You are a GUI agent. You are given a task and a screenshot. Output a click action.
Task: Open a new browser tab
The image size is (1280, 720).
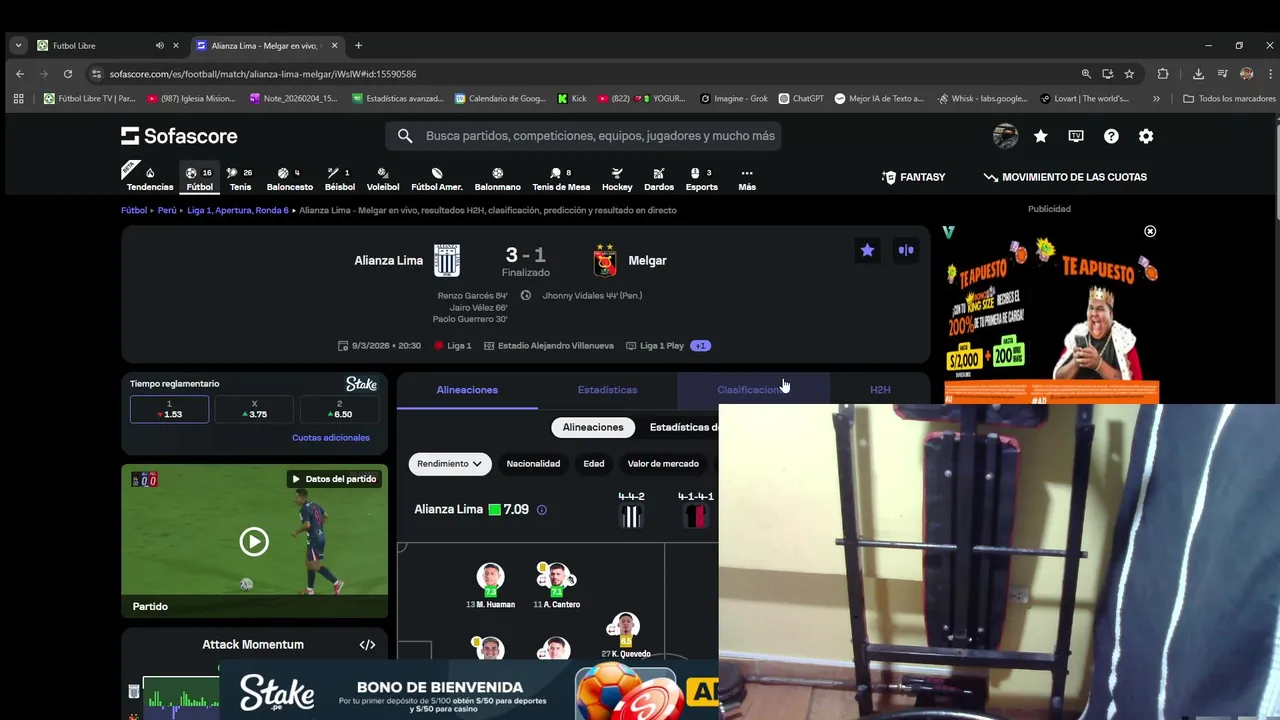[x=358, y=45]
